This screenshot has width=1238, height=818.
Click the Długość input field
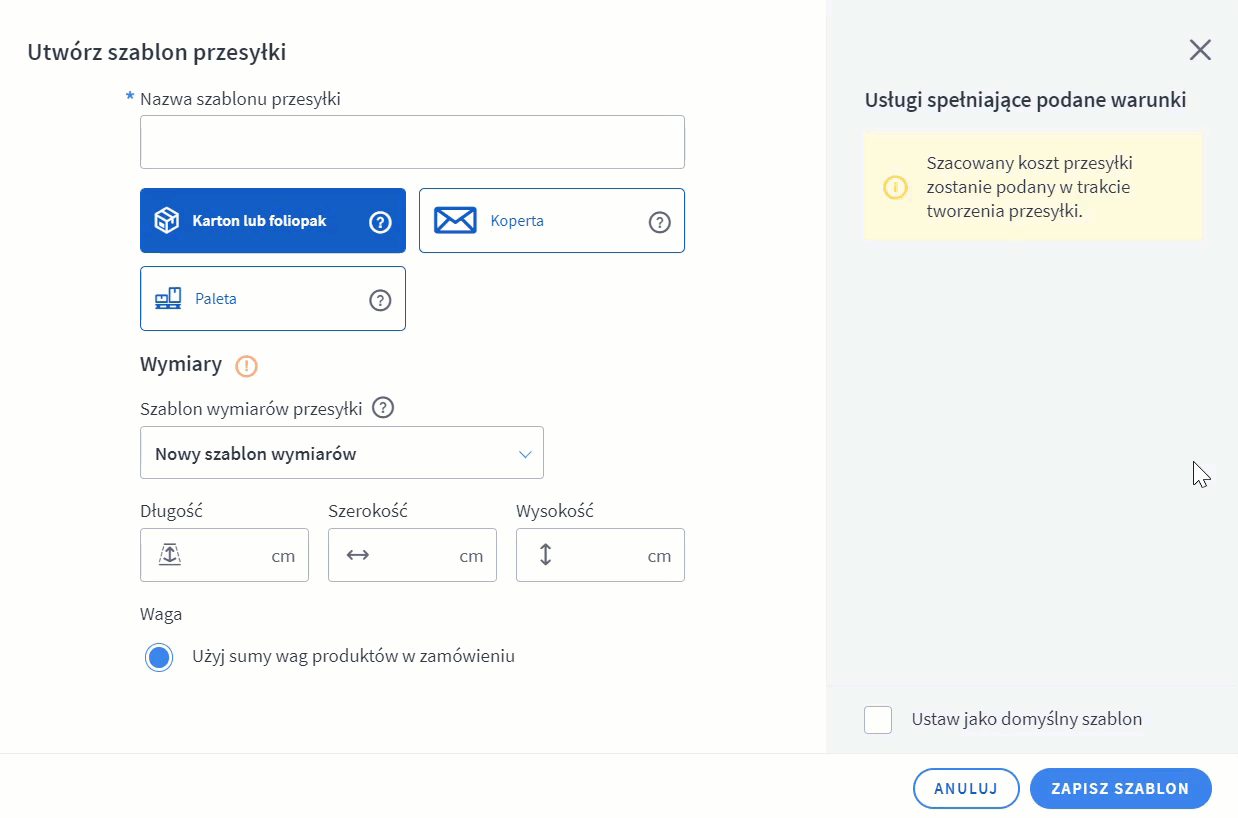225,555
